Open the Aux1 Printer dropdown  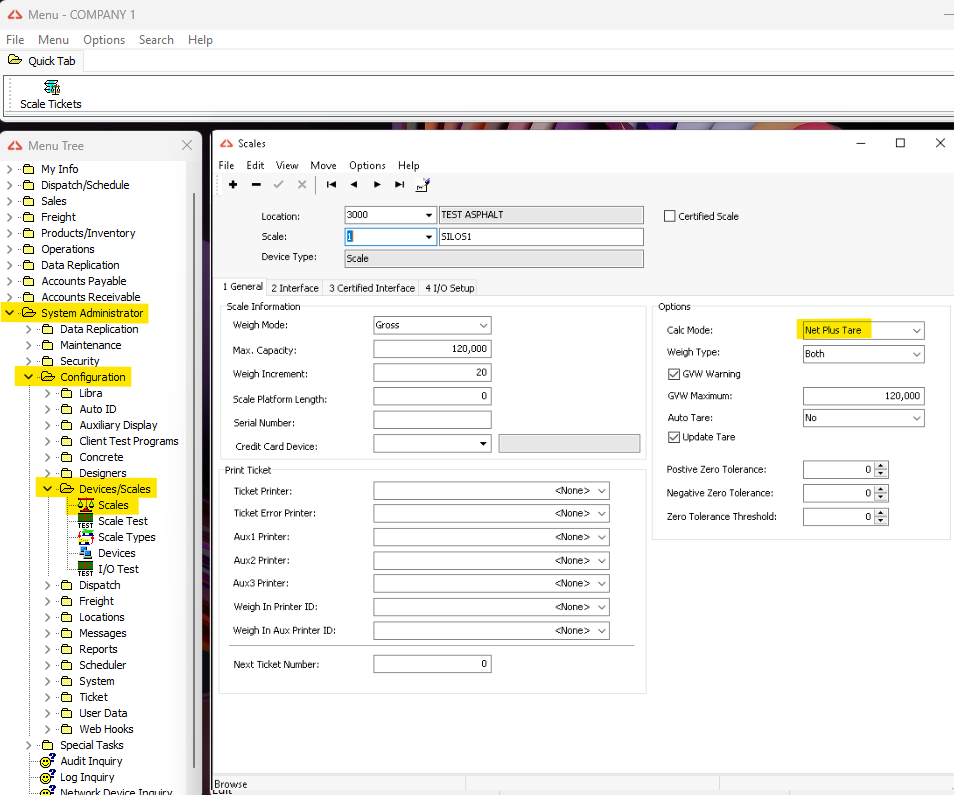602,537
